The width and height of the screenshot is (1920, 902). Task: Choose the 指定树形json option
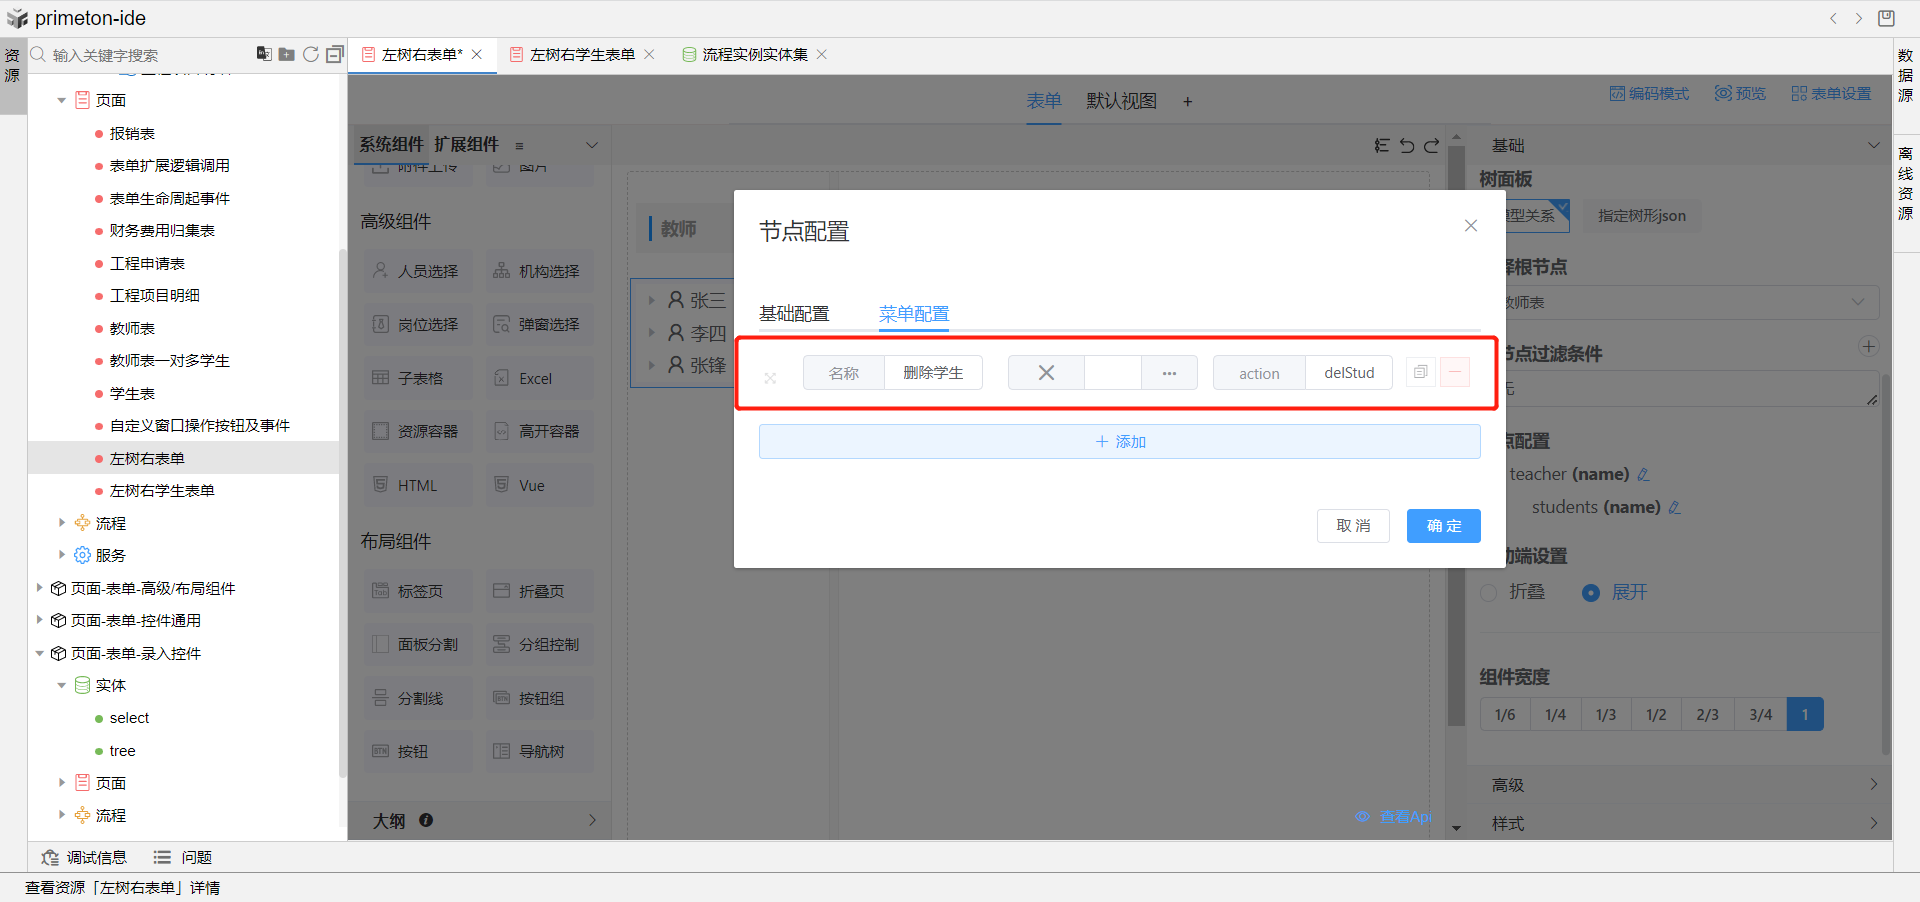(x=1641, y=216)
